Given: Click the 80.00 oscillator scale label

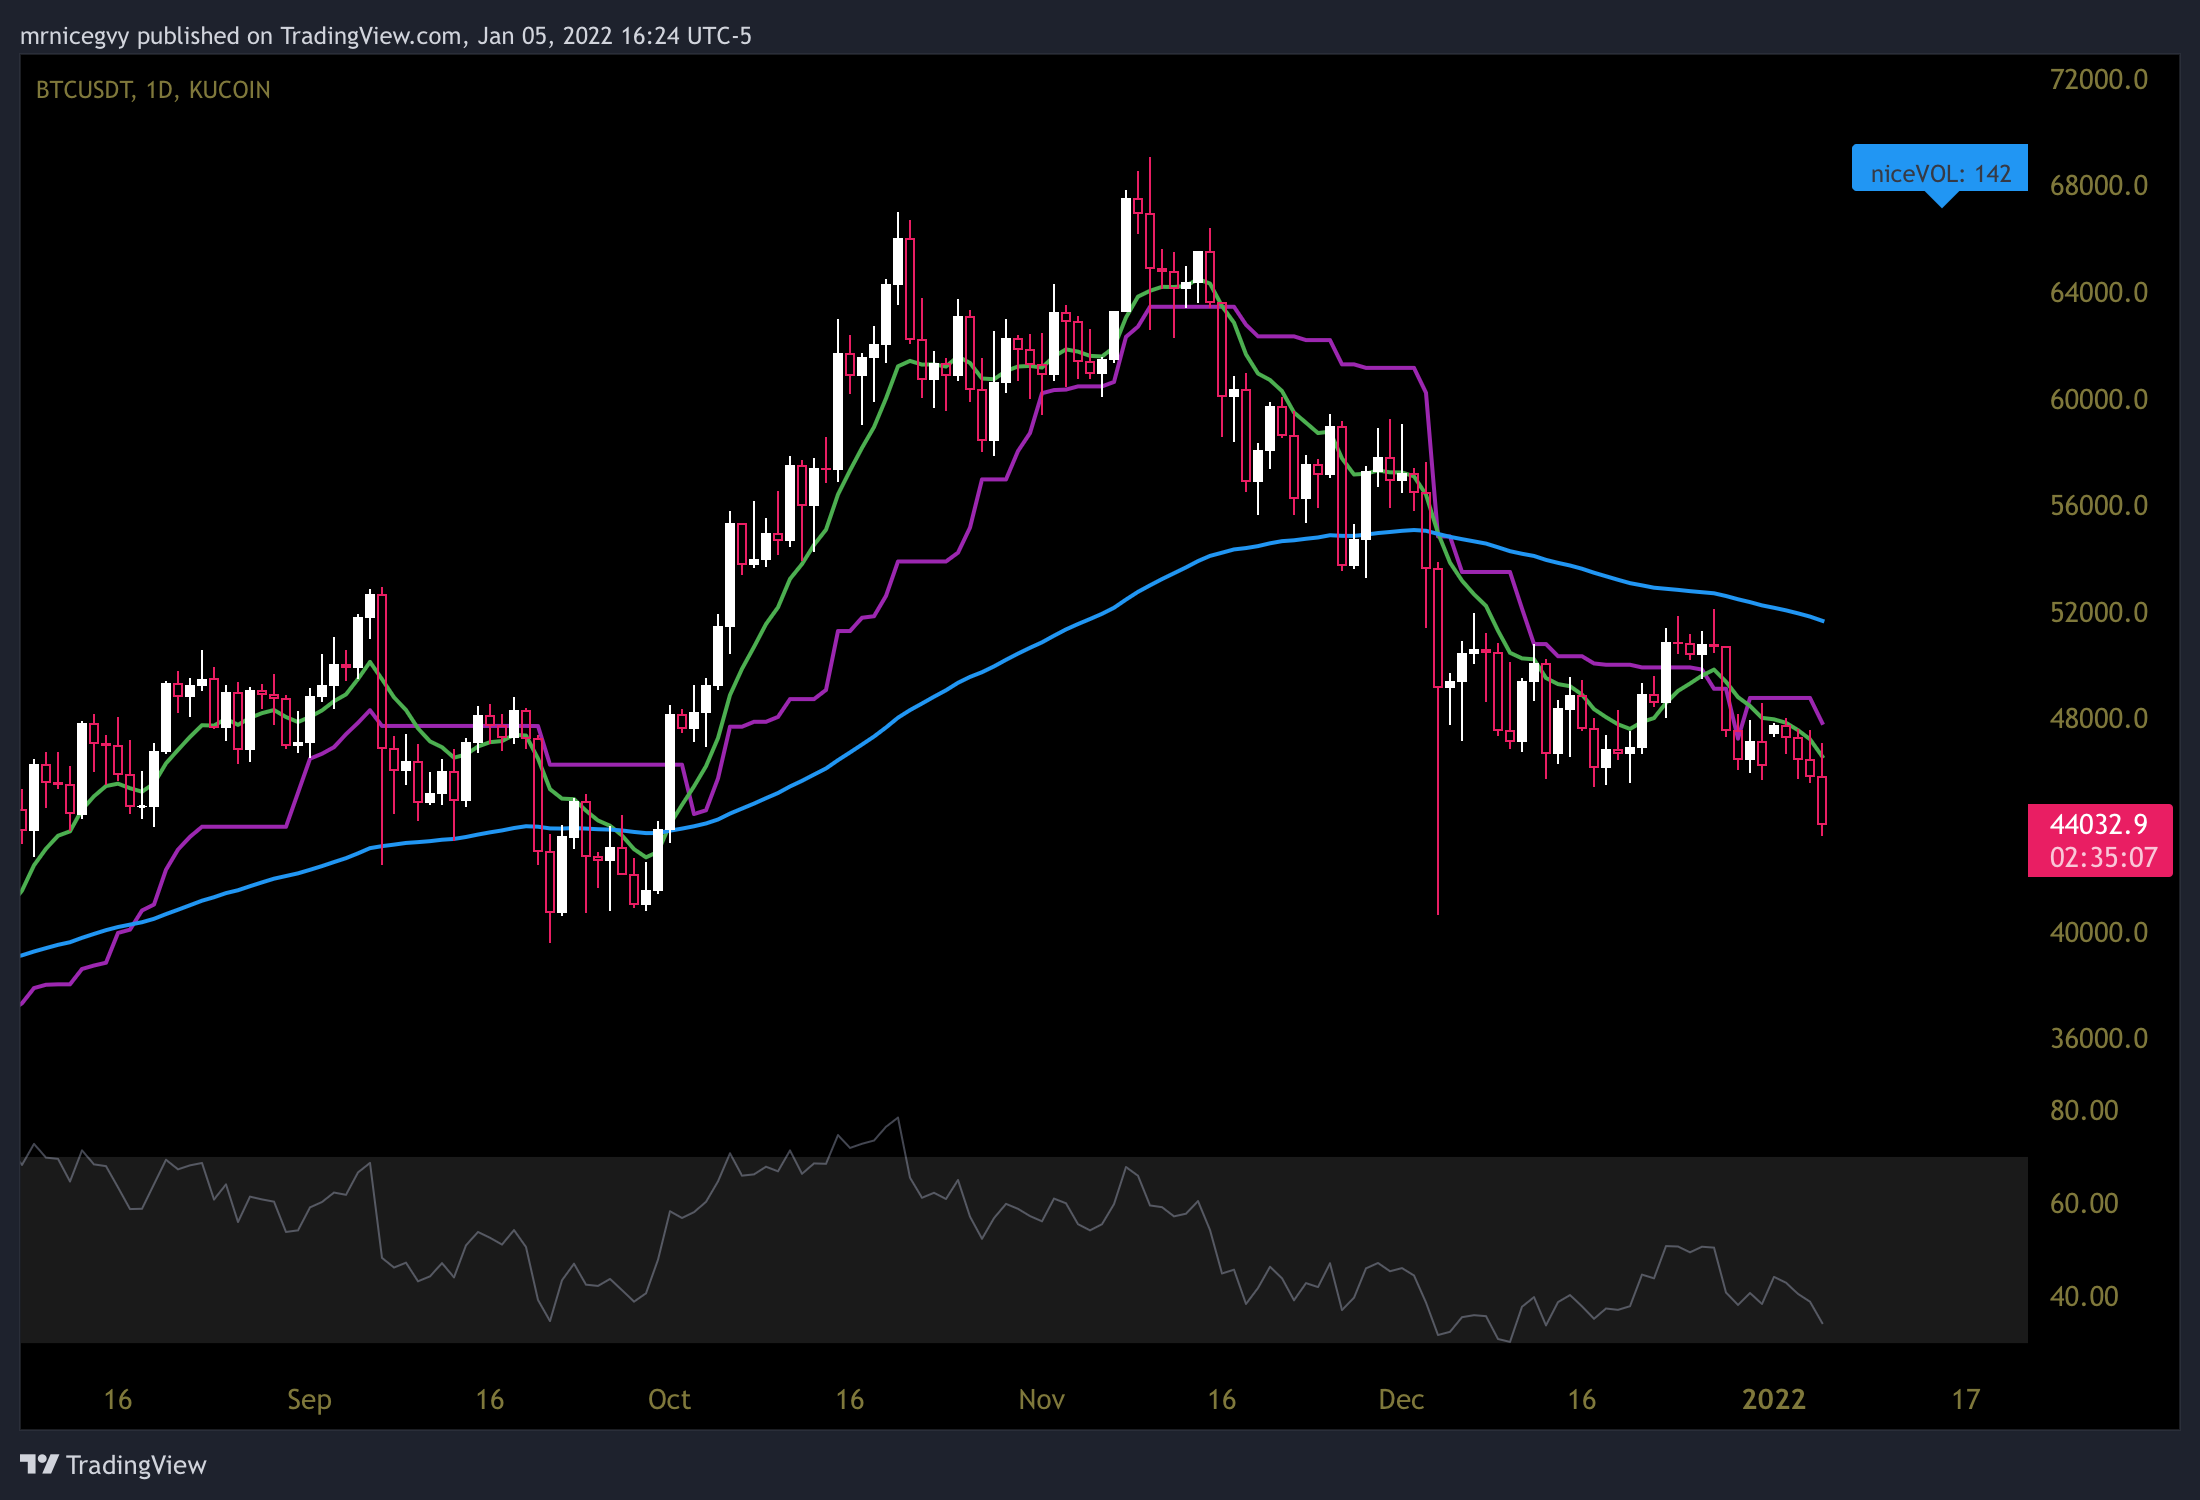Looking at the screenshot, I should coord(2084,1110).
